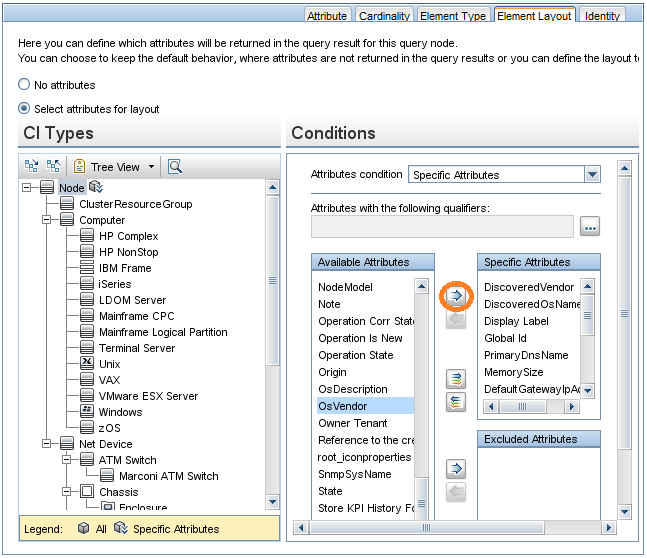Viewport: 647px width, 558px height.
Task: Click the arrow to move attribute to Excluded Attributes
Action: coord(455,468)
